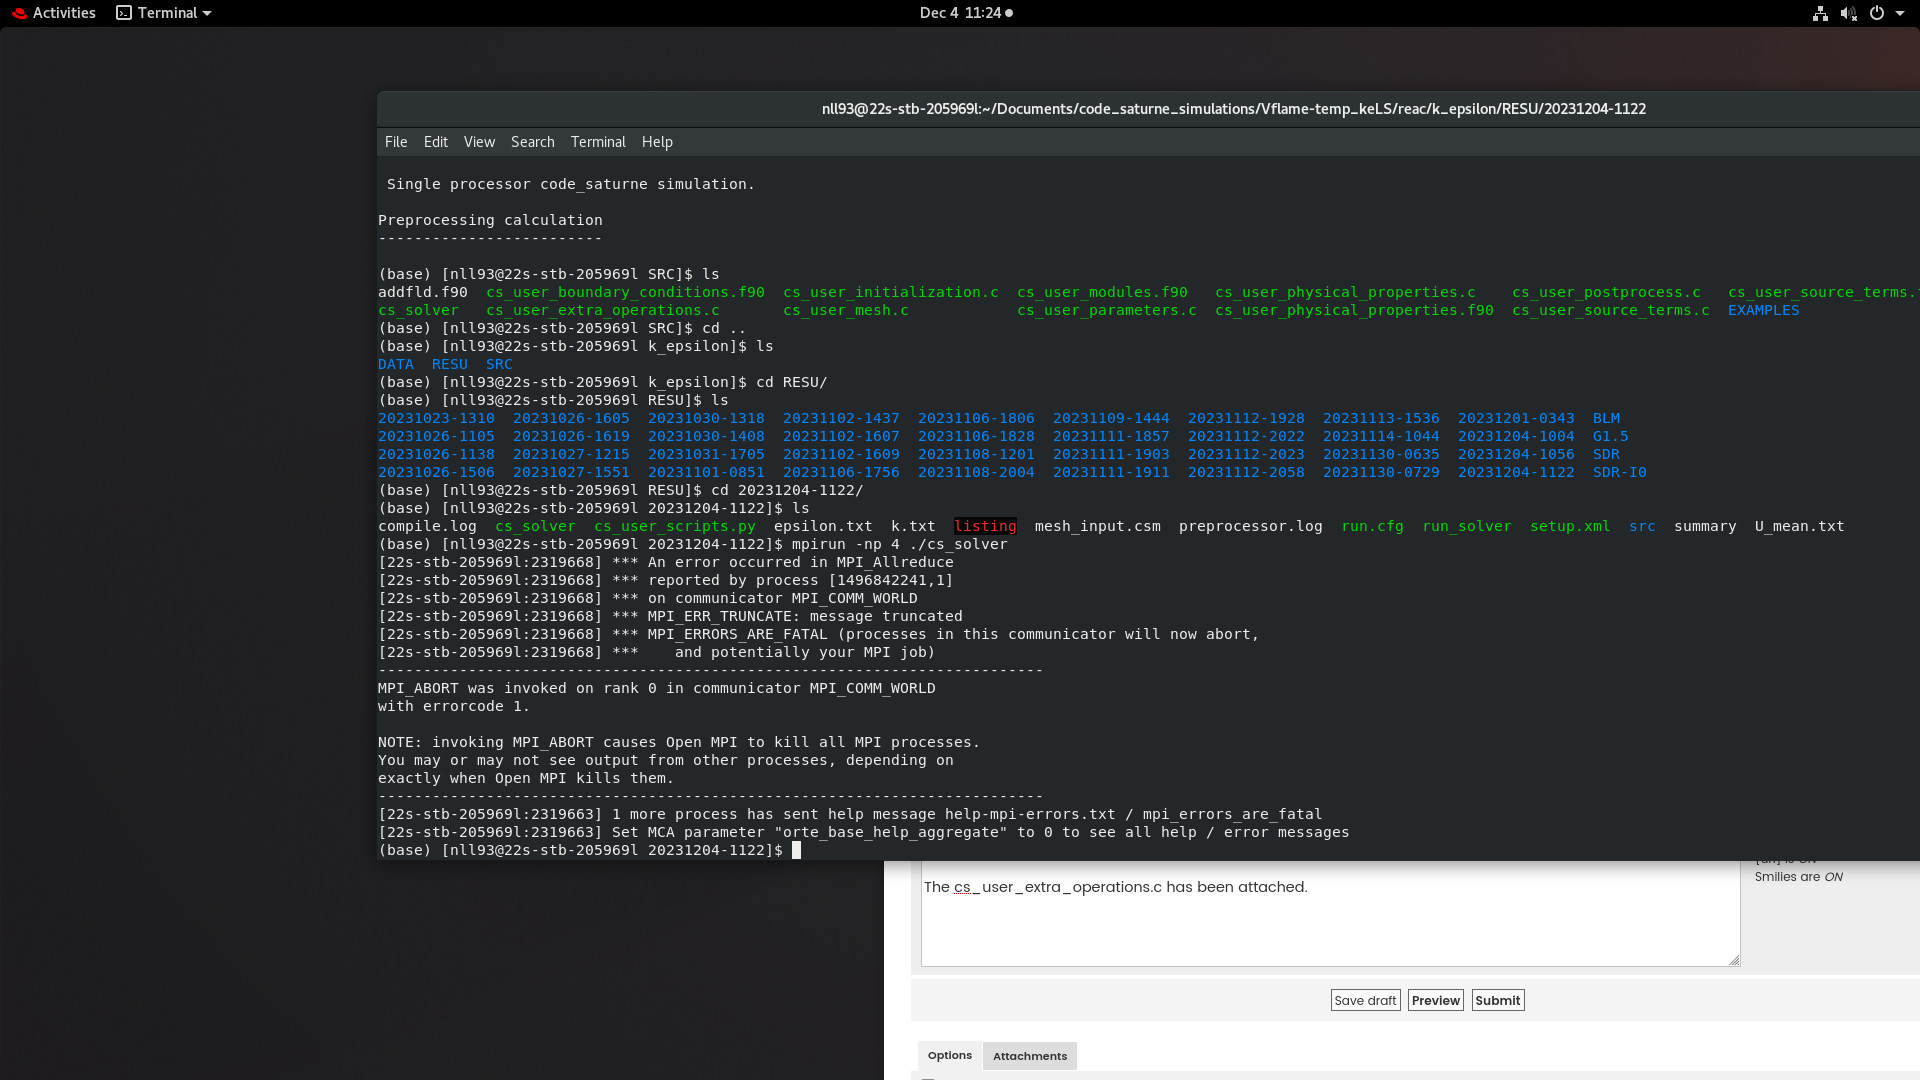Open the Edit menu in terminal

[435, 142]
